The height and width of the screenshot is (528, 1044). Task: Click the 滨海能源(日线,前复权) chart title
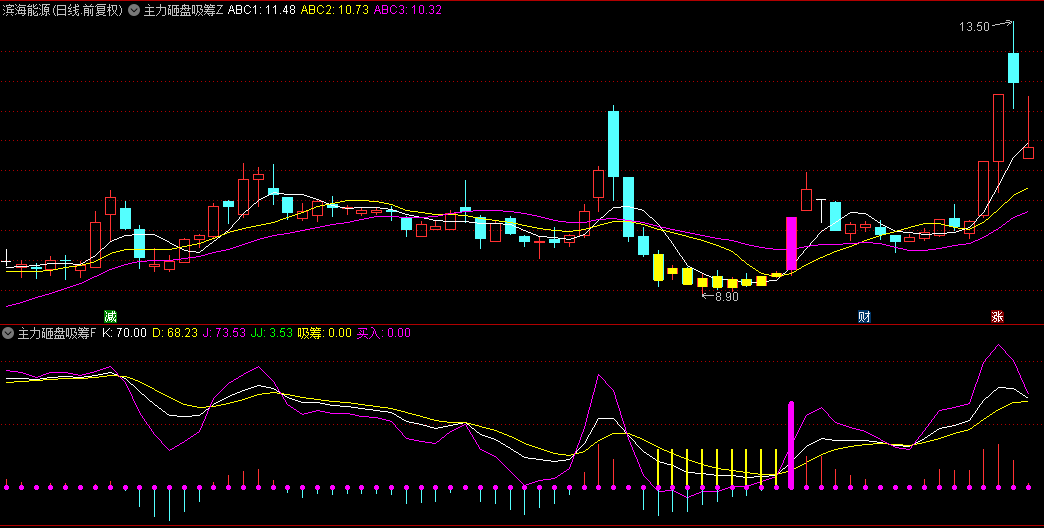(63, 11)
